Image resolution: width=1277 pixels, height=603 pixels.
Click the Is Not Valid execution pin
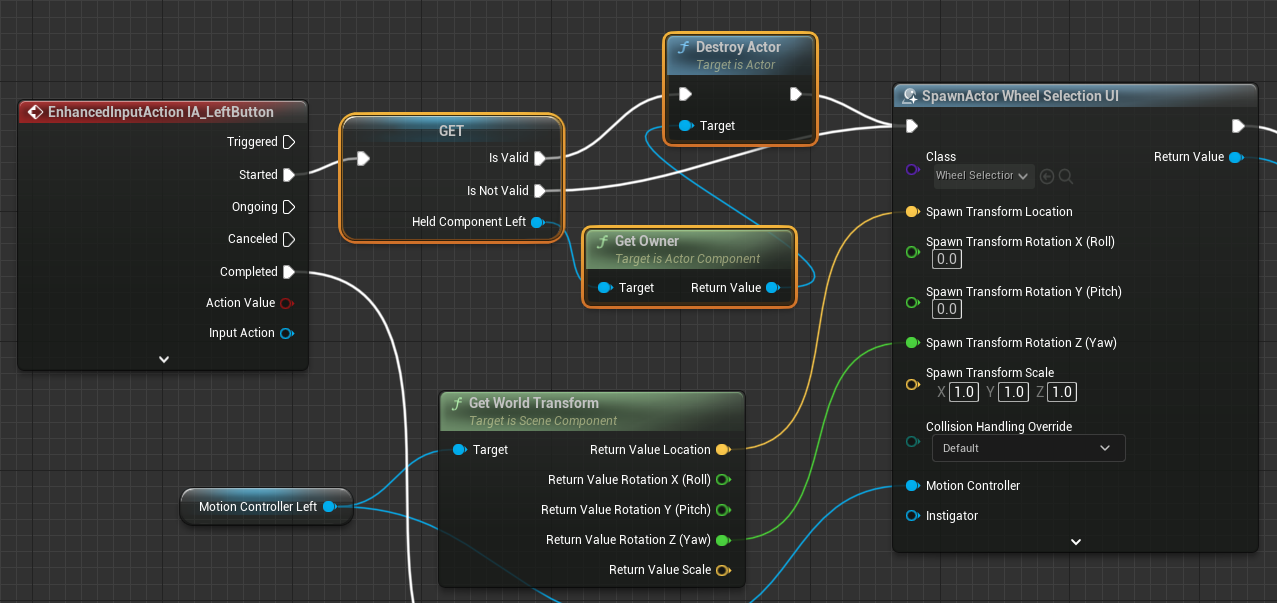pos(540,191)
